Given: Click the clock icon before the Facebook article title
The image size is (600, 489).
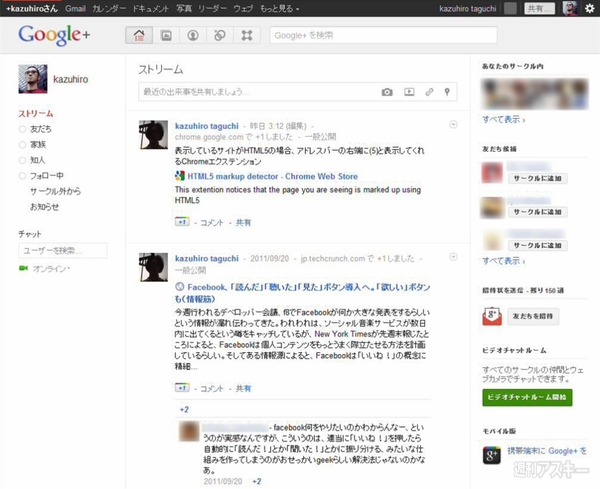Looking at the screenshot, I should click(x=179, y=287).
